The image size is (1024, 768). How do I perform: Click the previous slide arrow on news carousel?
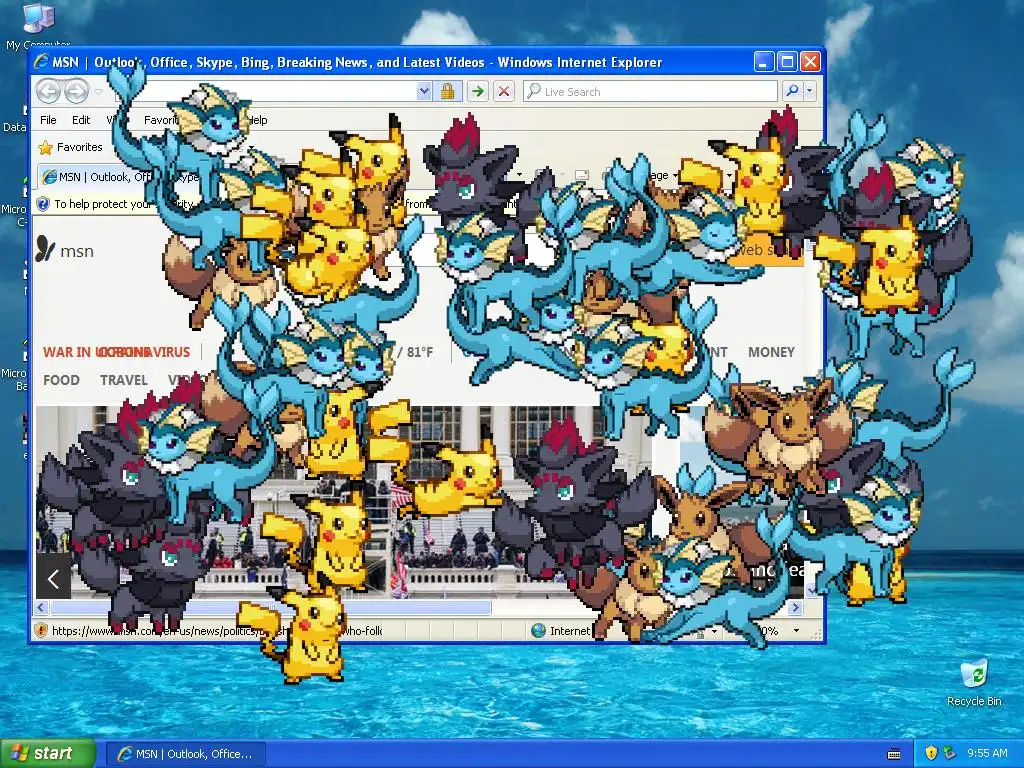coord(54,577)
